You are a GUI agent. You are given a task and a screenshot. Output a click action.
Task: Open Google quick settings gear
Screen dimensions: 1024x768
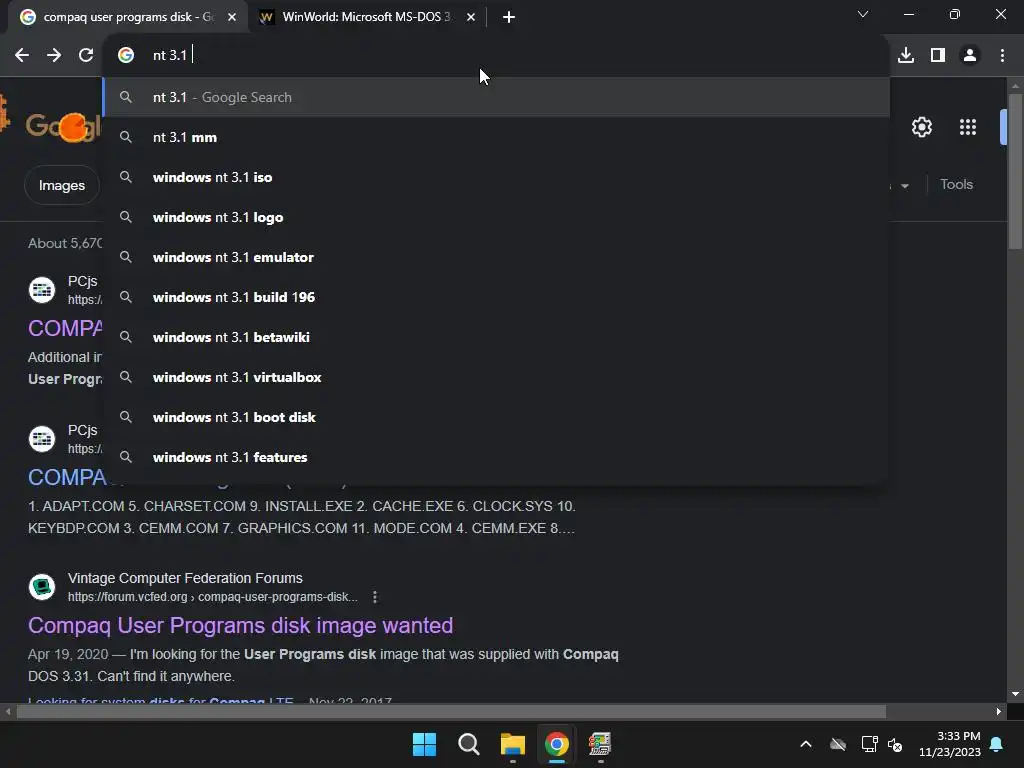pyautogui.click(x=921, y=127)
